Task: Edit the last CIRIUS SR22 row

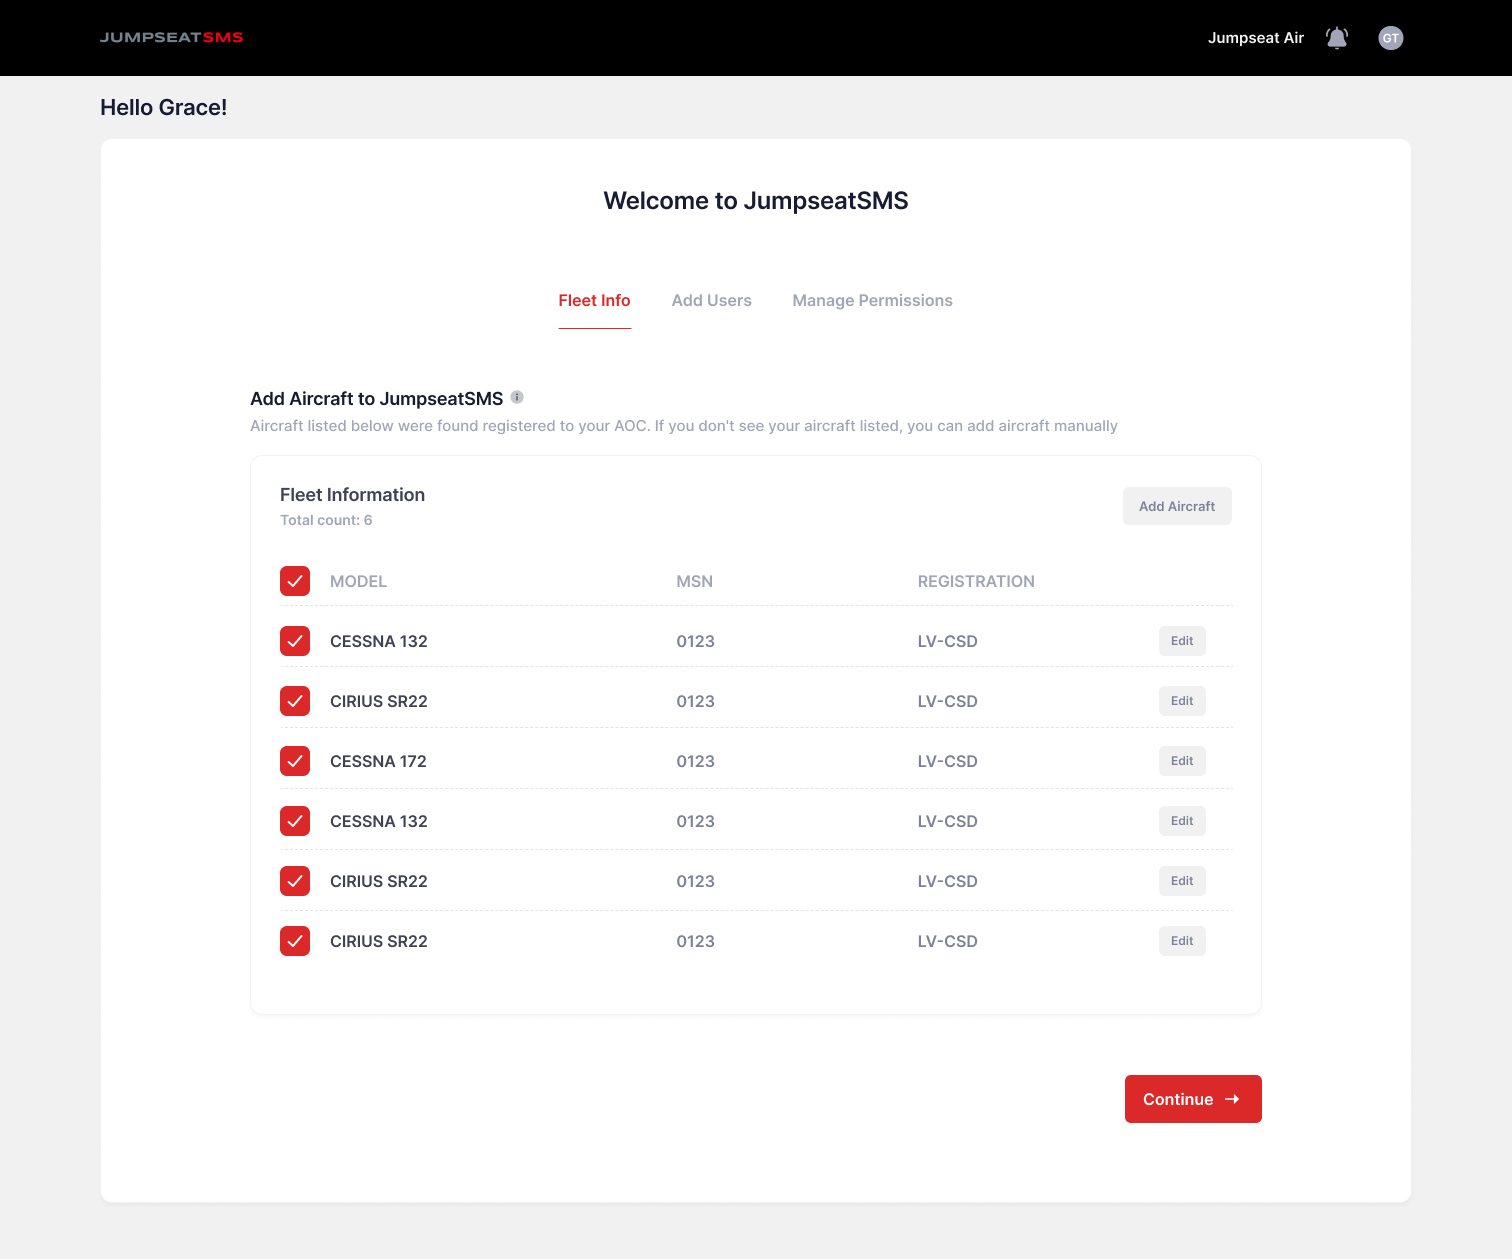Action: (1182, 941)
